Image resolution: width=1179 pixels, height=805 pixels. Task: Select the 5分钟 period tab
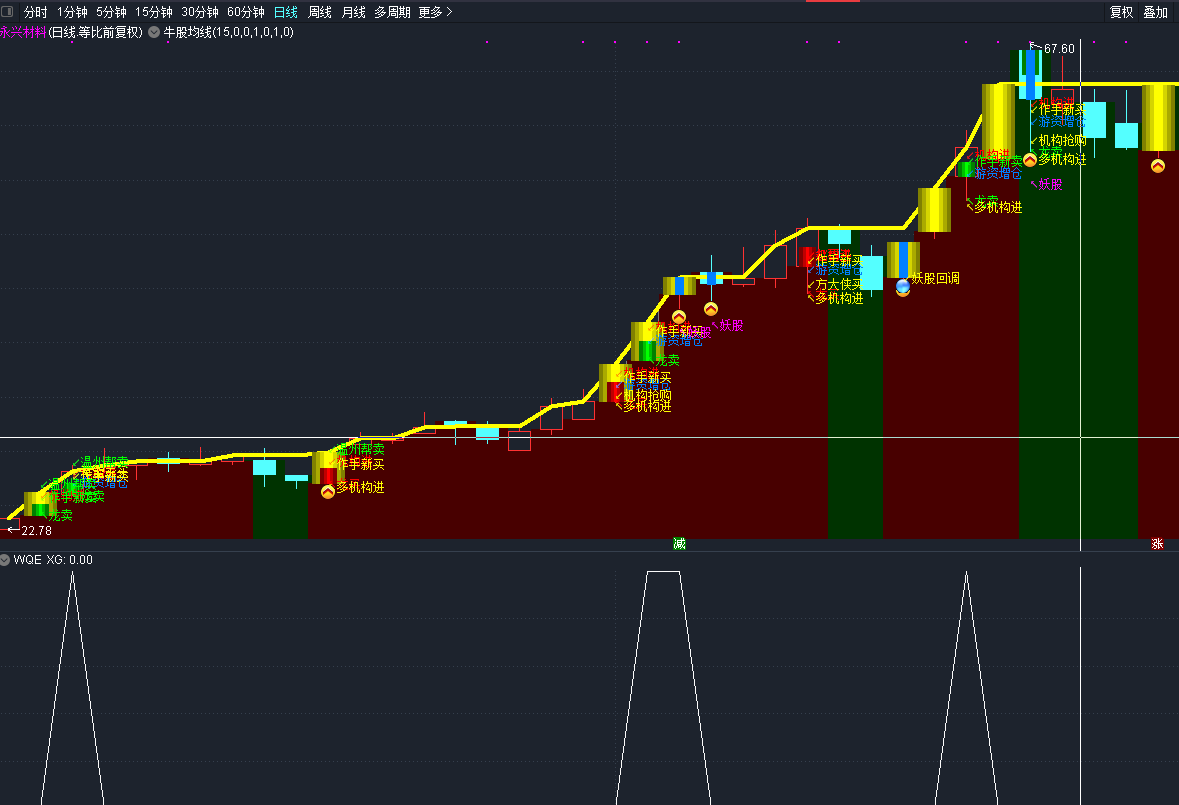tap(111, 12)
